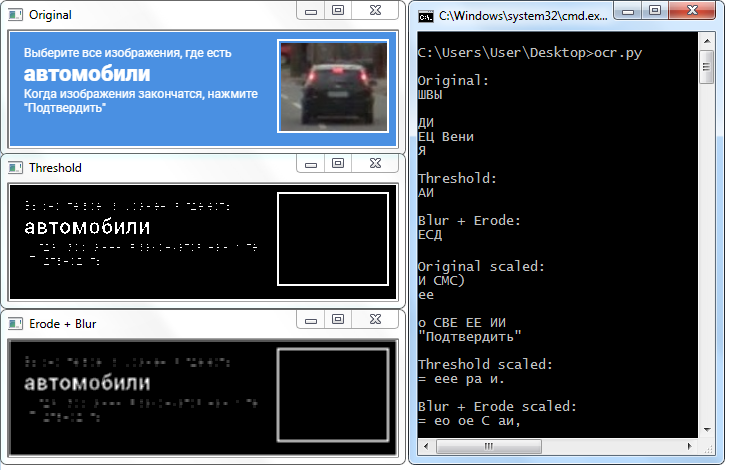
Task: Click the car thumbnail in Original window
Action: 333,86
